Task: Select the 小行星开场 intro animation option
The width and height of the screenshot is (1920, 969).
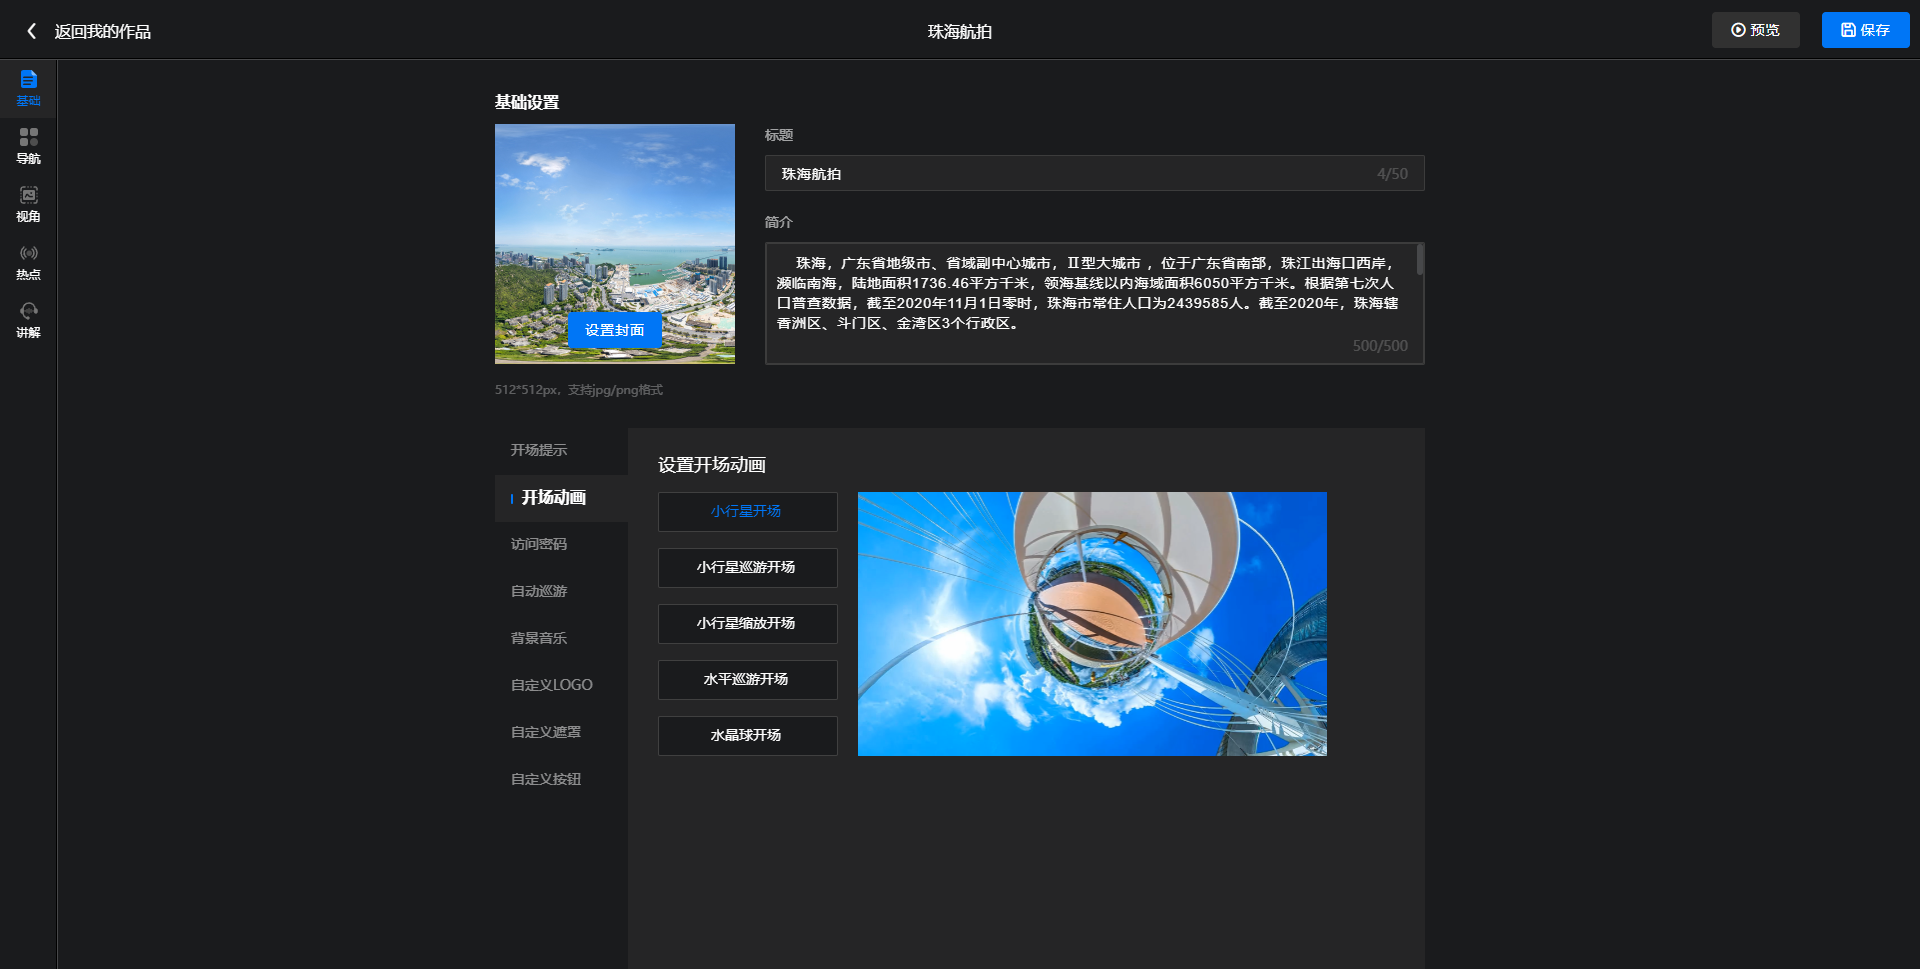Action: [x=747, y=512]
